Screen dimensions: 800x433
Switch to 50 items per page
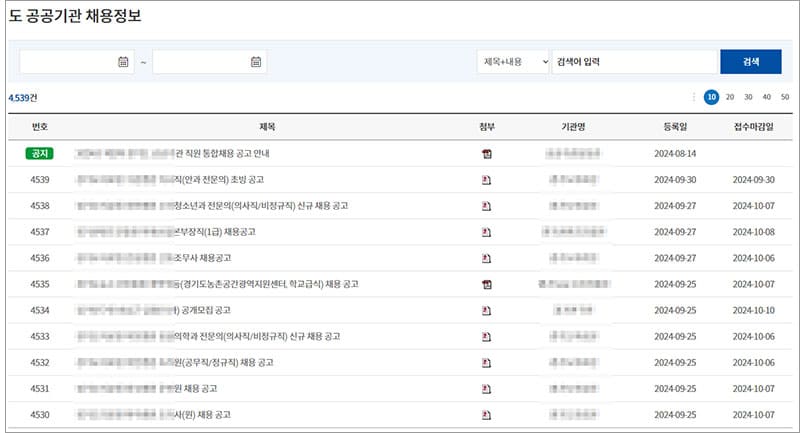pos(785,97)
